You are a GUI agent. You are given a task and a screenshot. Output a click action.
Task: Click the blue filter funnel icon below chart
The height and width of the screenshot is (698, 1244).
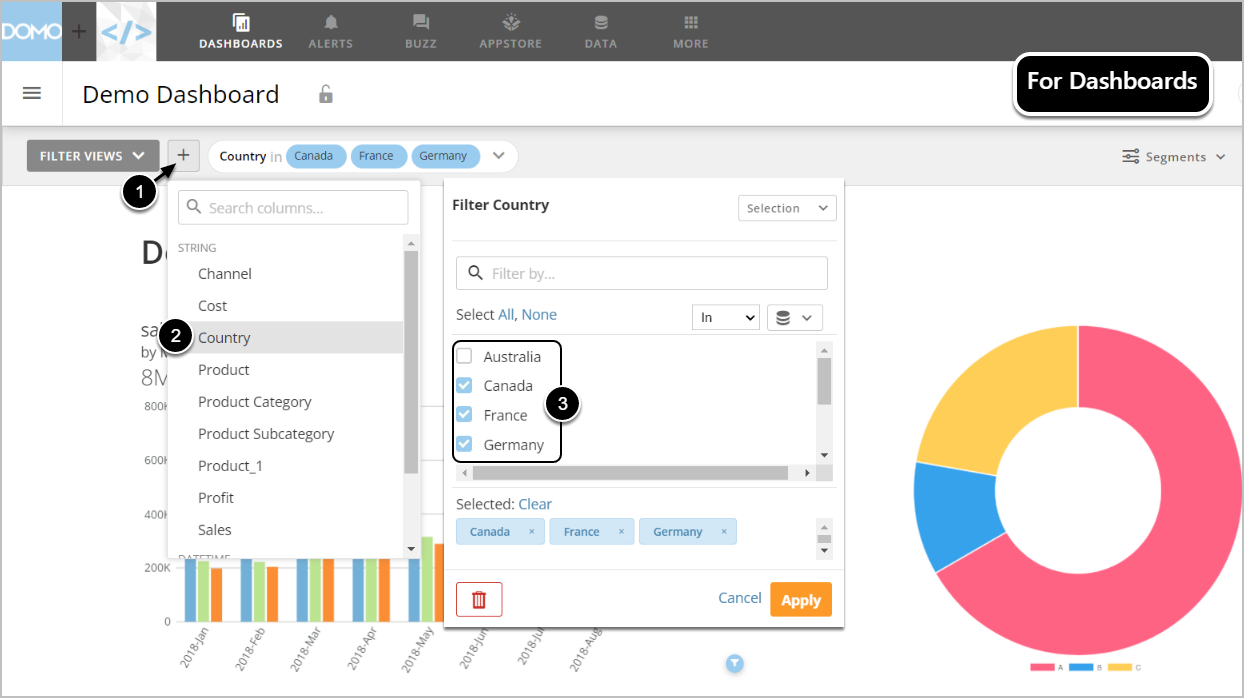click(x=735, y=663)
